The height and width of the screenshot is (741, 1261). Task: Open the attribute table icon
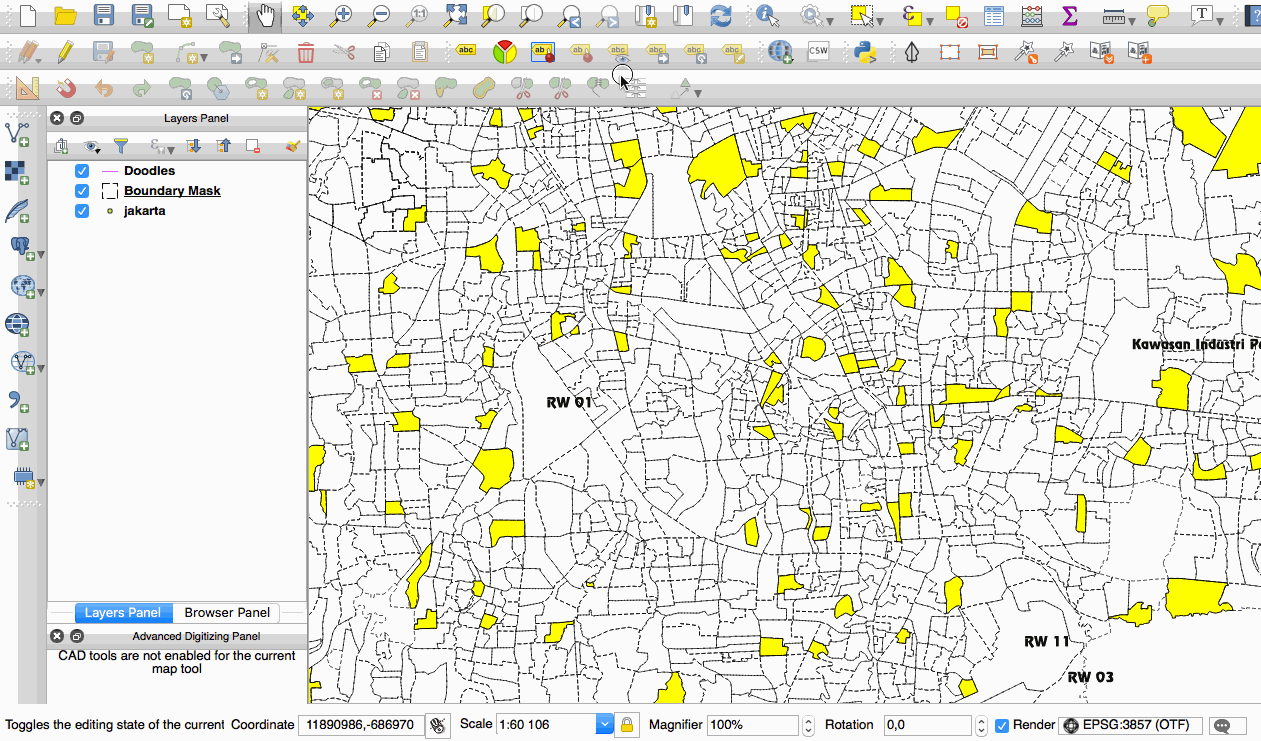coord(993,15)
